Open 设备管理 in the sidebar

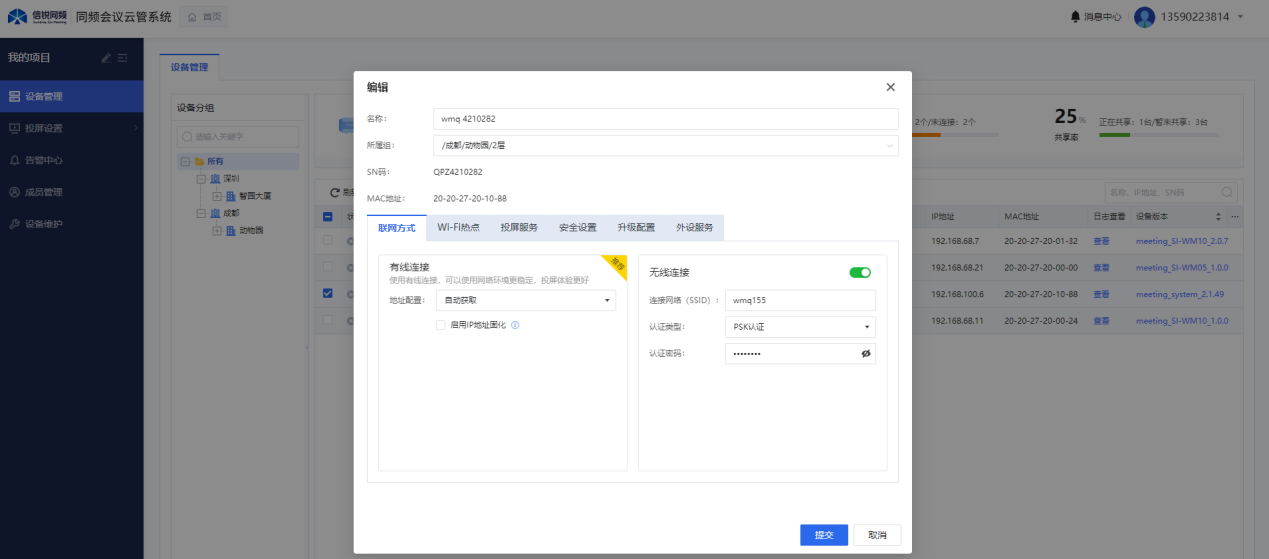tap(72, 97)
